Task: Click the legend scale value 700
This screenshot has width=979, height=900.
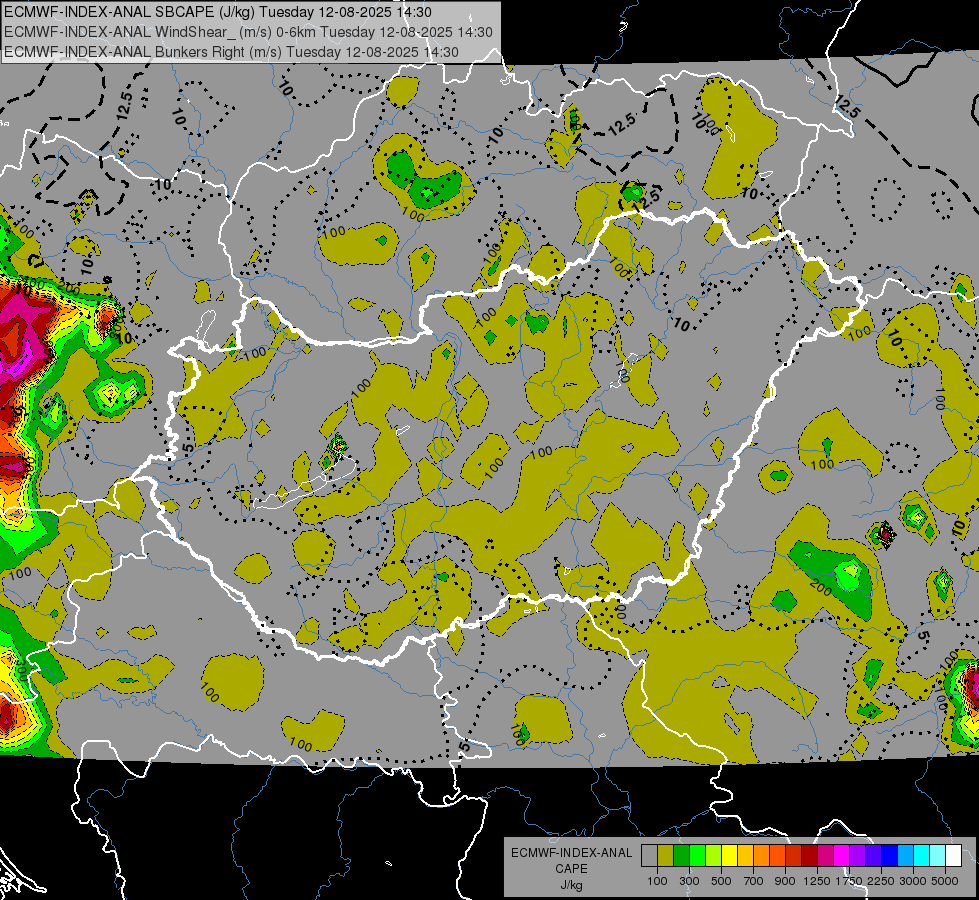Action: [754, 881]
